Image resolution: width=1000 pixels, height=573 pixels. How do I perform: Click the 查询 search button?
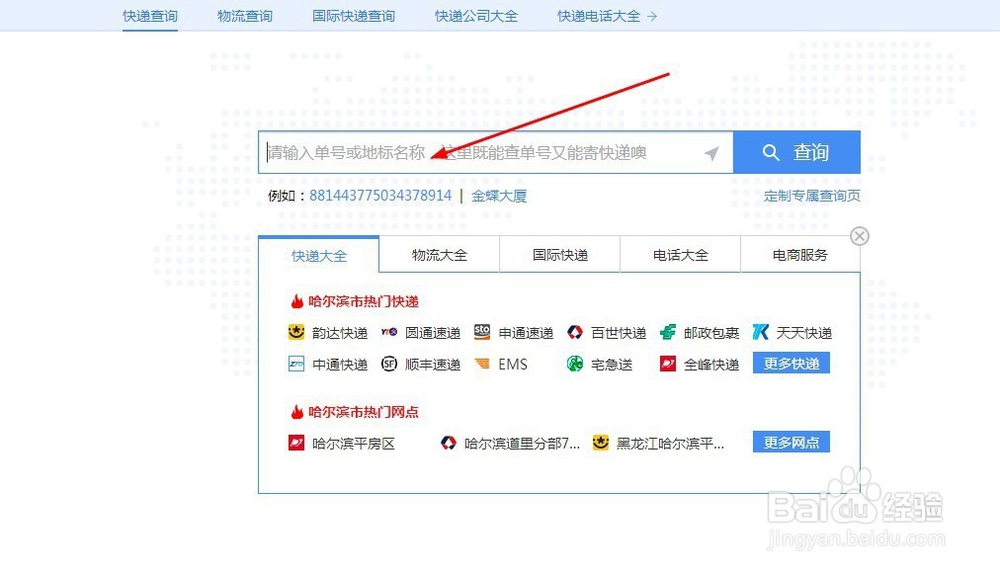coord(797,152)
